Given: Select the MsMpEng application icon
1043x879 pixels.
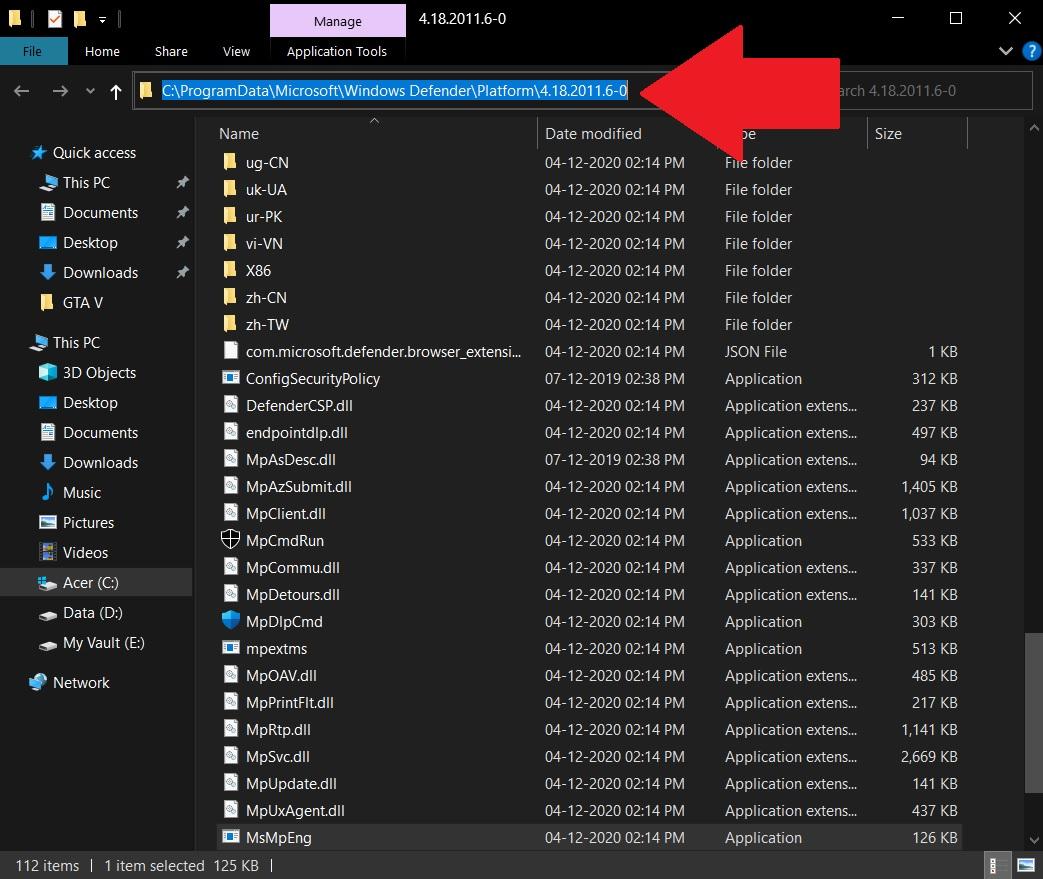Looking at the screenshot, I should point(230,836).
